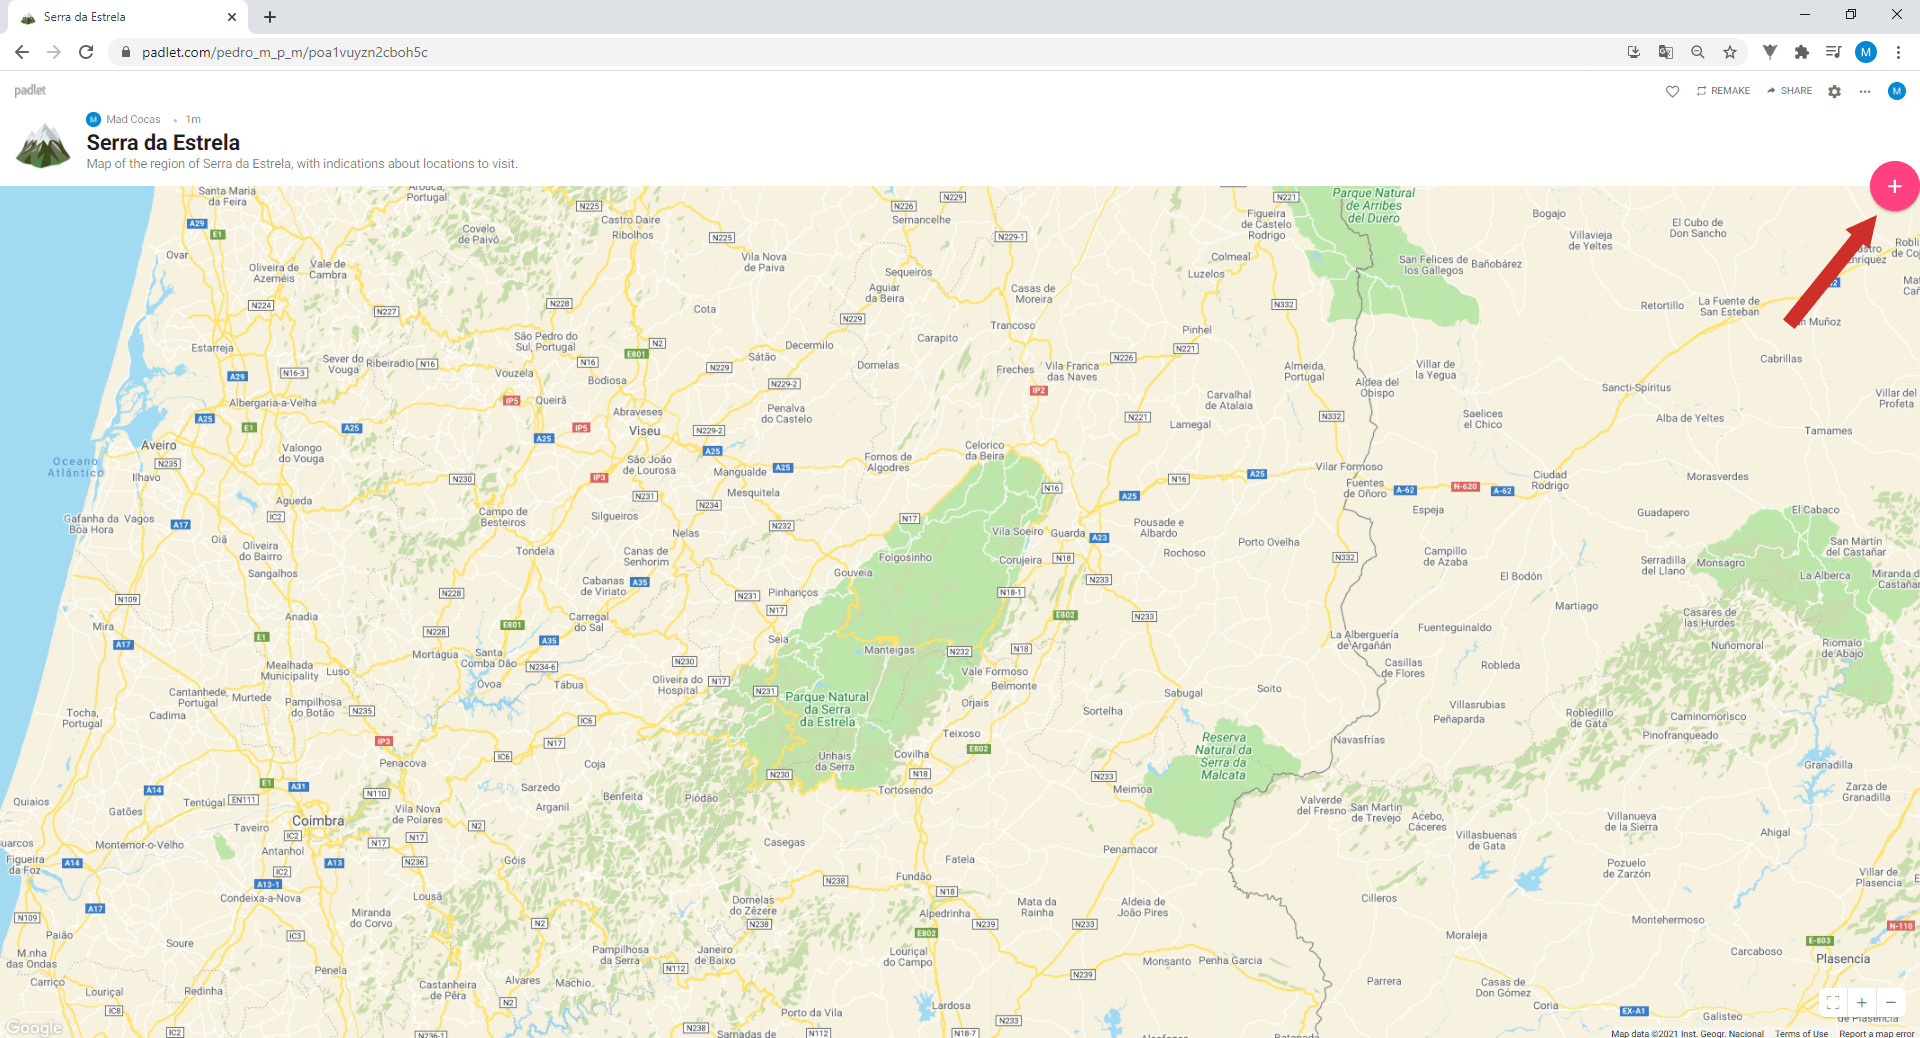Click Mangualde on the map
1920x1038 pixels.
tap(740, 472)
